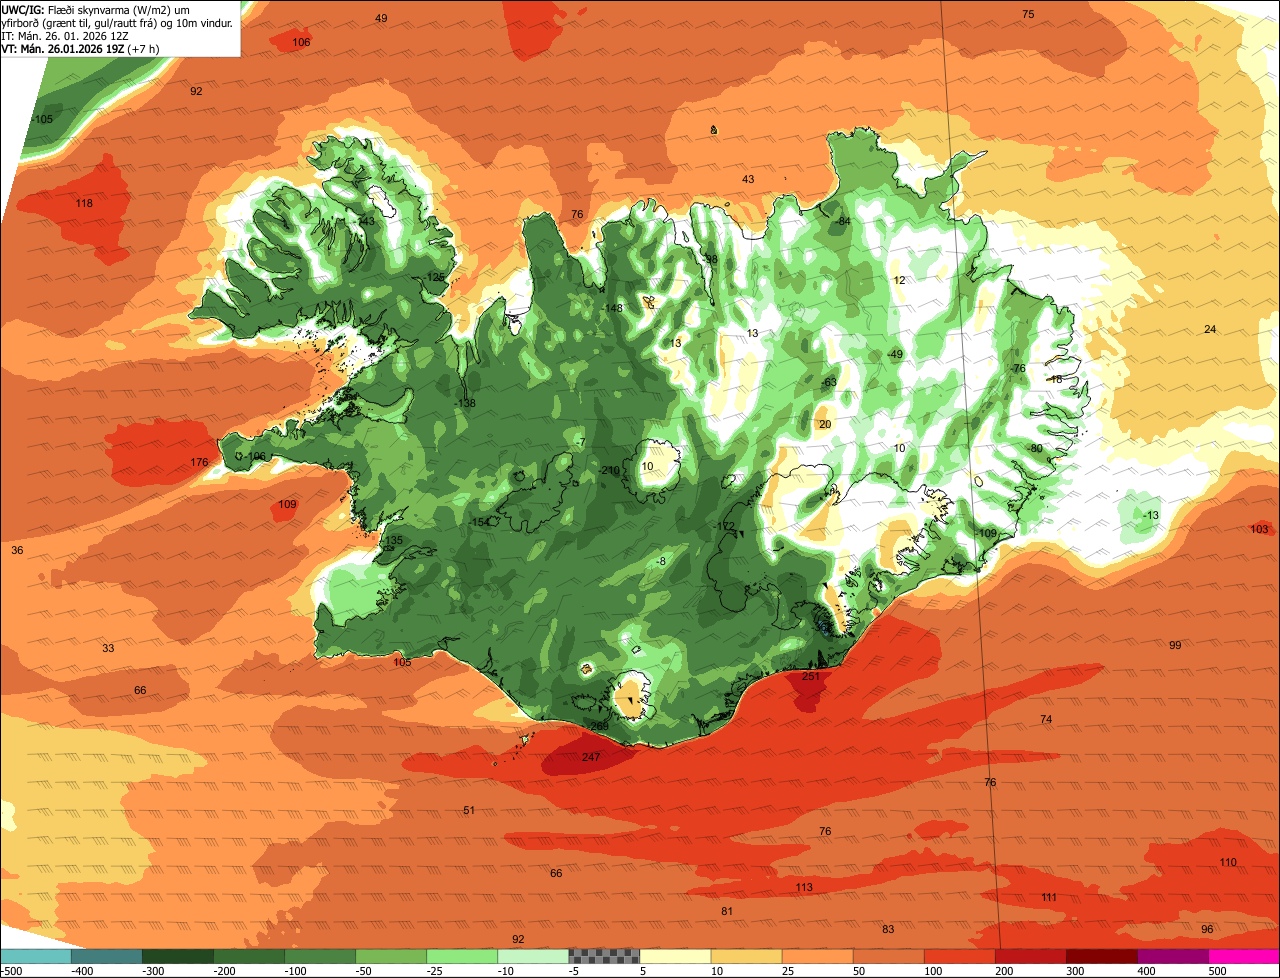Viewport: 1280px width, 978px height.
Task: Click the 33 value in the southwest sea
Action: coord(108,649)
